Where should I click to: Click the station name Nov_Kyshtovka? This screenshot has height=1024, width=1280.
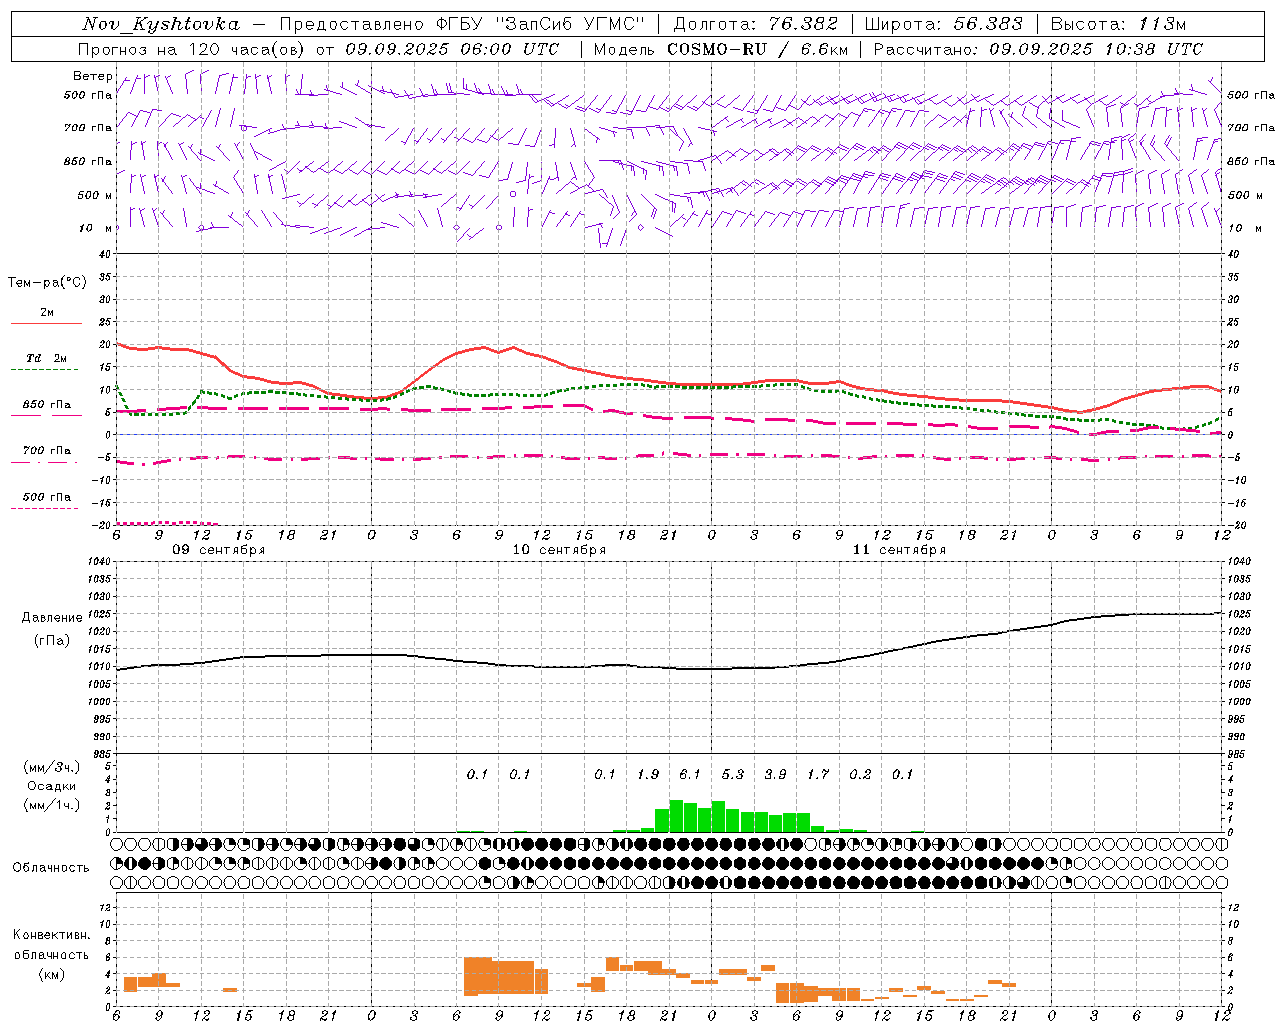click(161, 24)
